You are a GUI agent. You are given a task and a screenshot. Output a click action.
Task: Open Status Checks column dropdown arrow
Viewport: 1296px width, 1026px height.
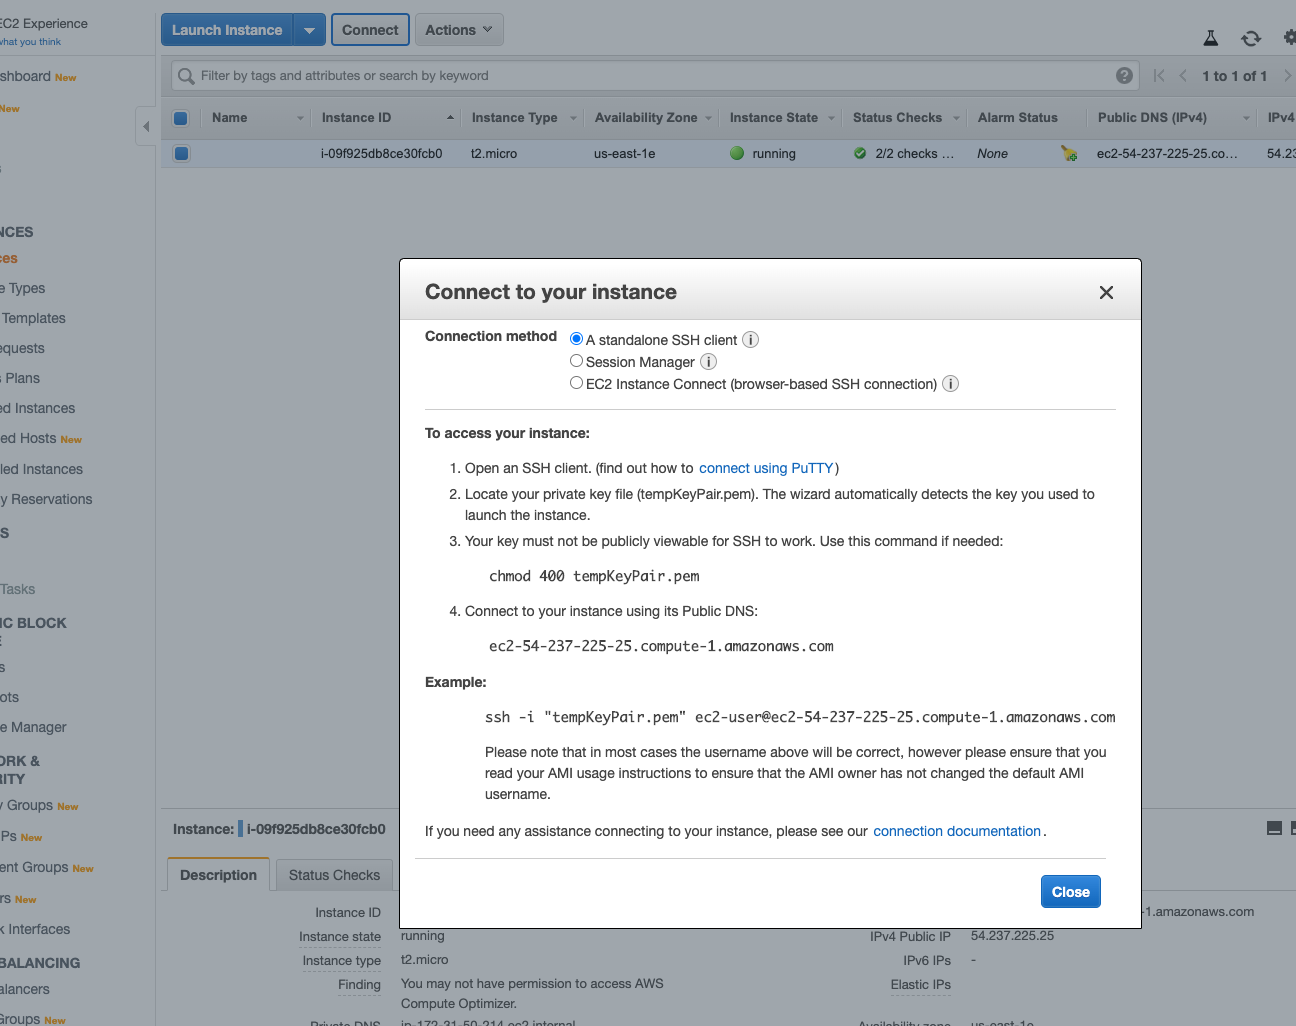coord(956,118)
